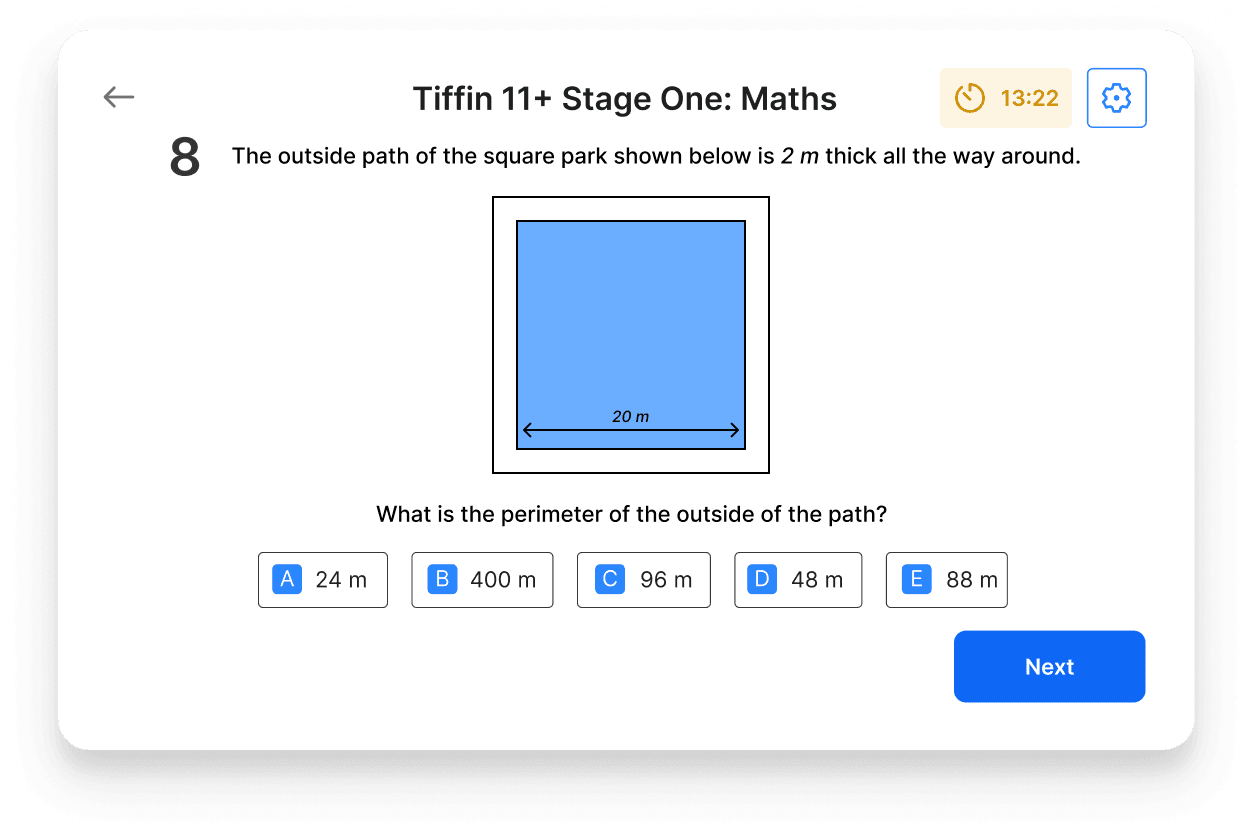
Task: Click the blue square park diagram
Action: pyautogui.click(x=630, y=320)
